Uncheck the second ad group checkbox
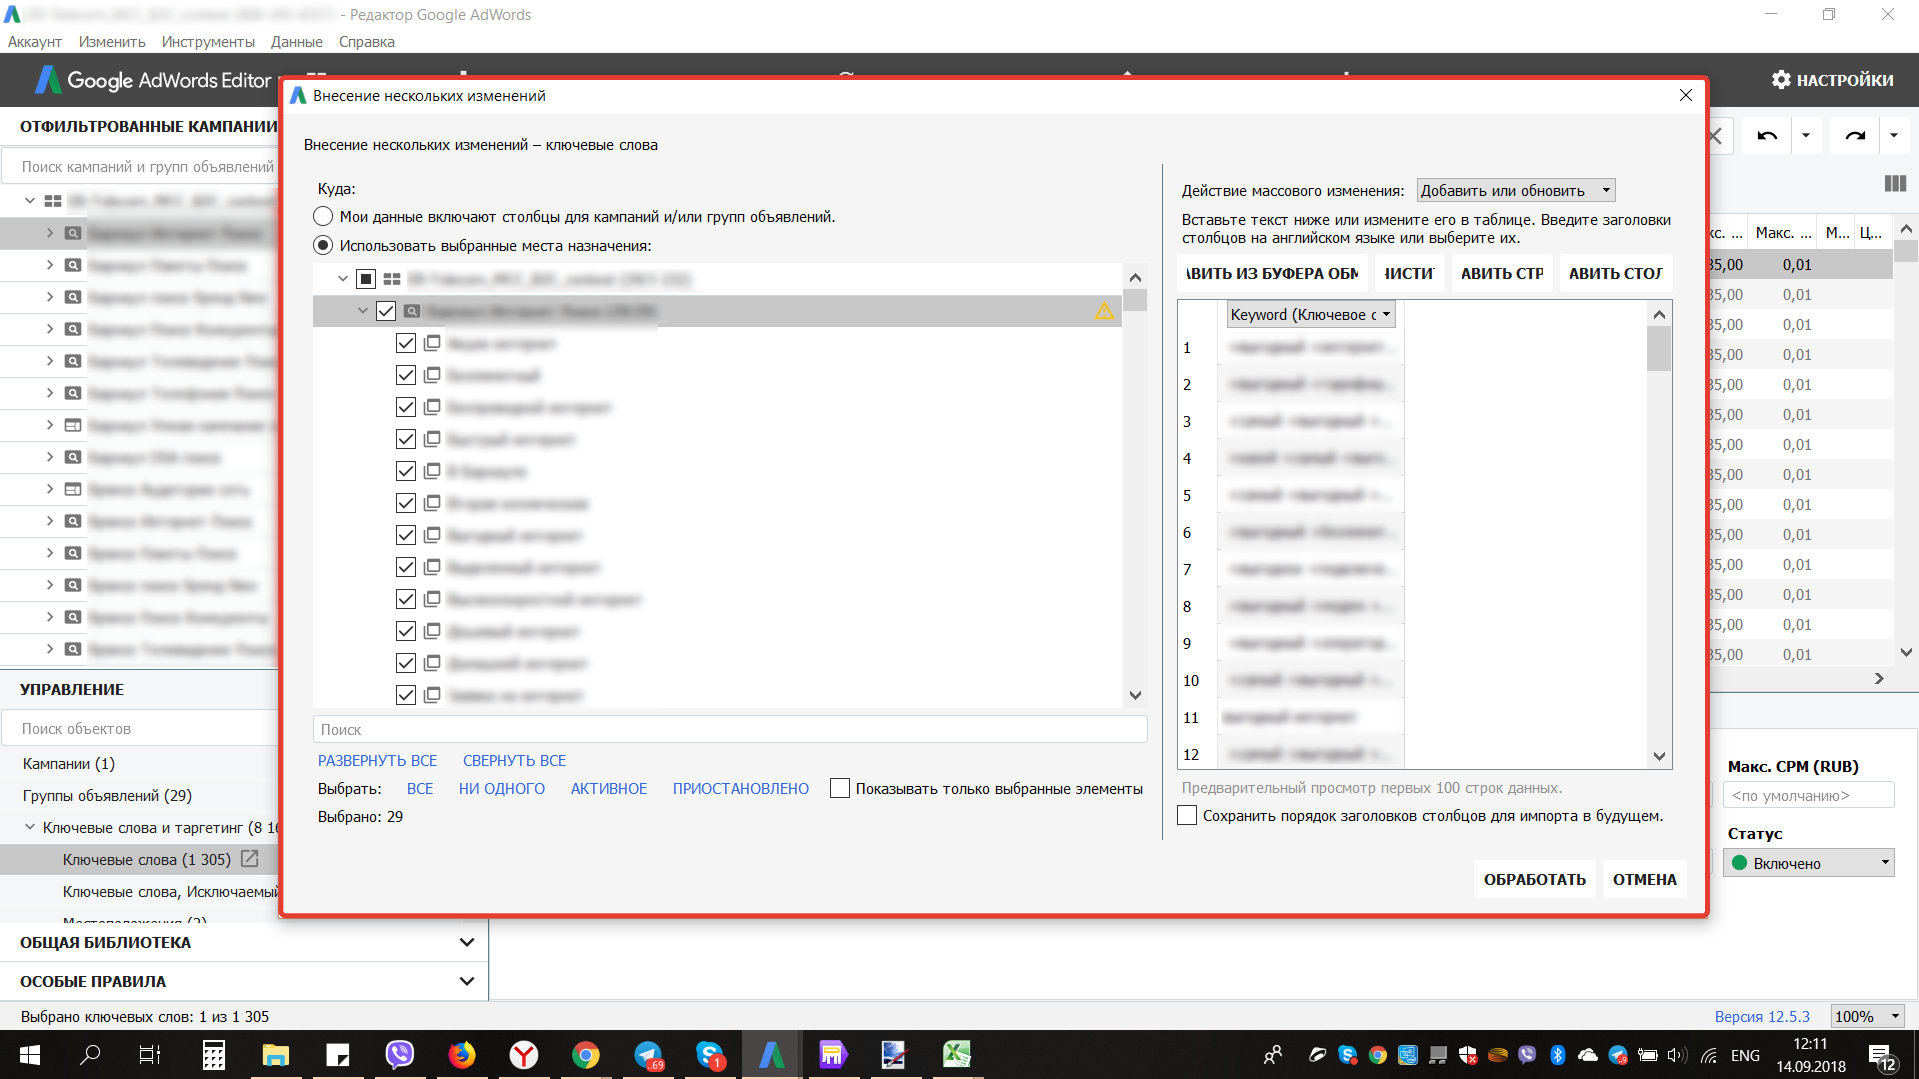 click(x=405, y=375)
